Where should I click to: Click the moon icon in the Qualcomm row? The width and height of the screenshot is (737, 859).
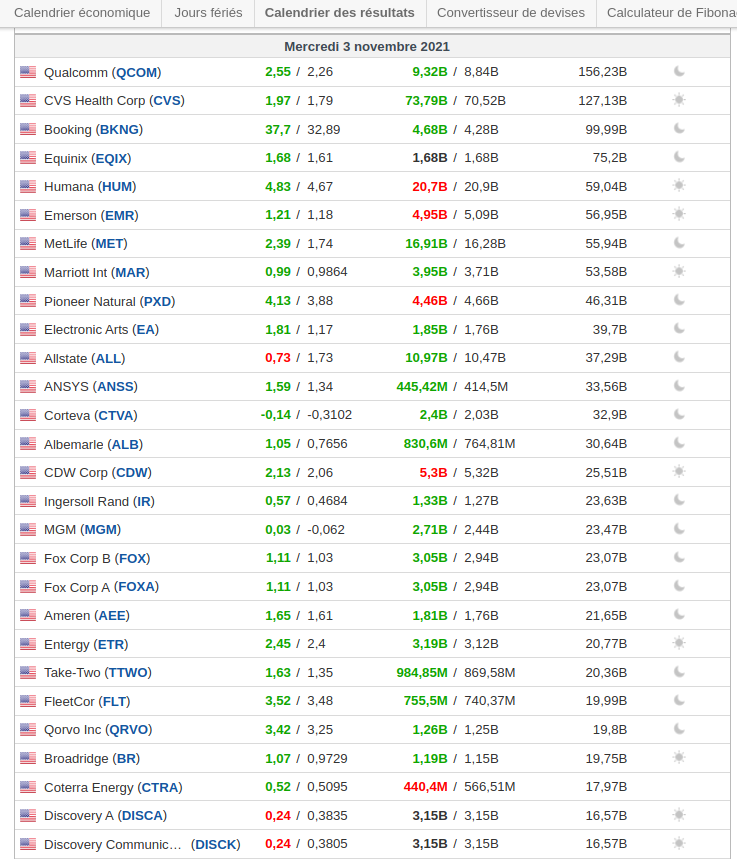click(679, 71)
